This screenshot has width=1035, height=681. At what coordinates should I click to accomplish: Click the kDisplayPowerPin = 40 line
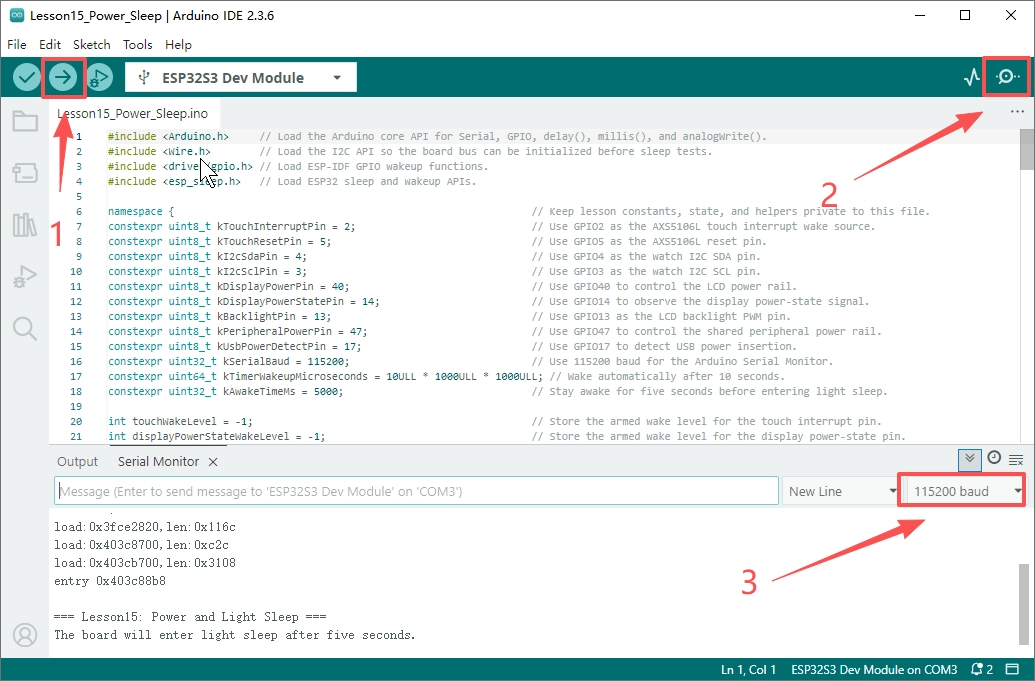click(228, 286)
